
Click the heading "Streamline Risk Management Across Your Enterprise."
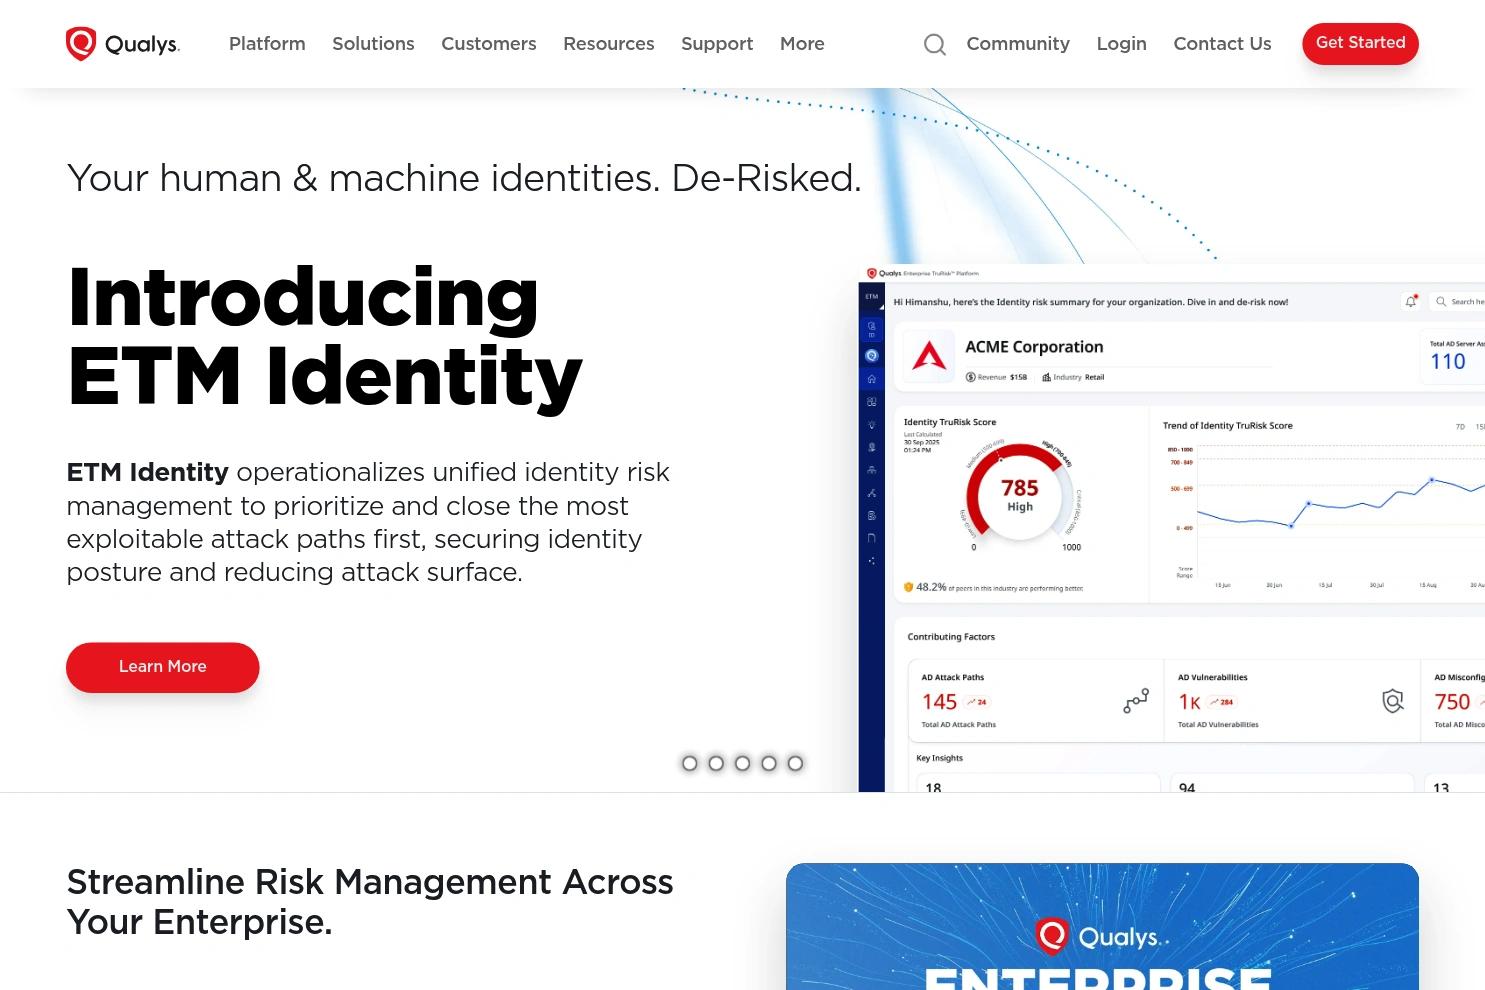[x=370, y=902]
